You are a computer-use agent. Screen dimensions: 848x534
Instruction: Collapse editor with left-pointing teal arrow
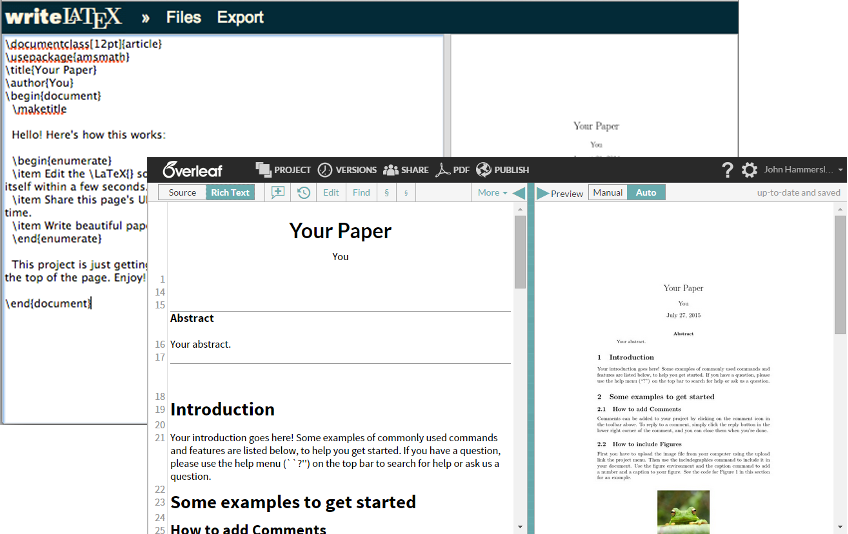(518, 193)
